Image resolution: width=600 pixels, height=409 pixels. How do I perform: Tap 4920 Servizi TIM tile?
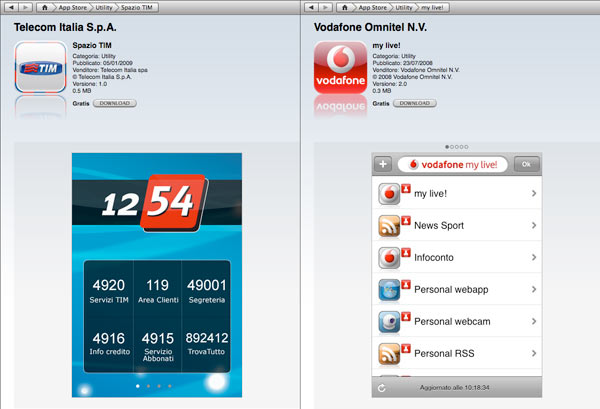[109, 291]
